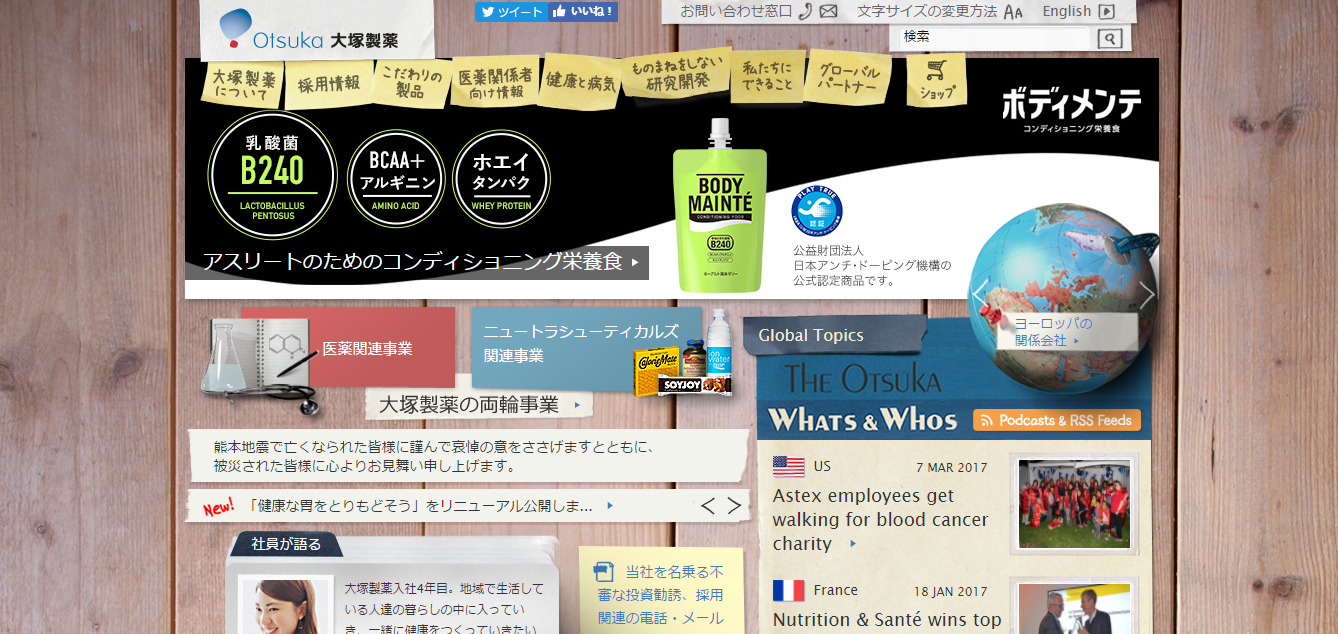Screen dimensions: 1338x634
Task: Open 大塚製薬について sticky note menu
Action: point(242,85)
